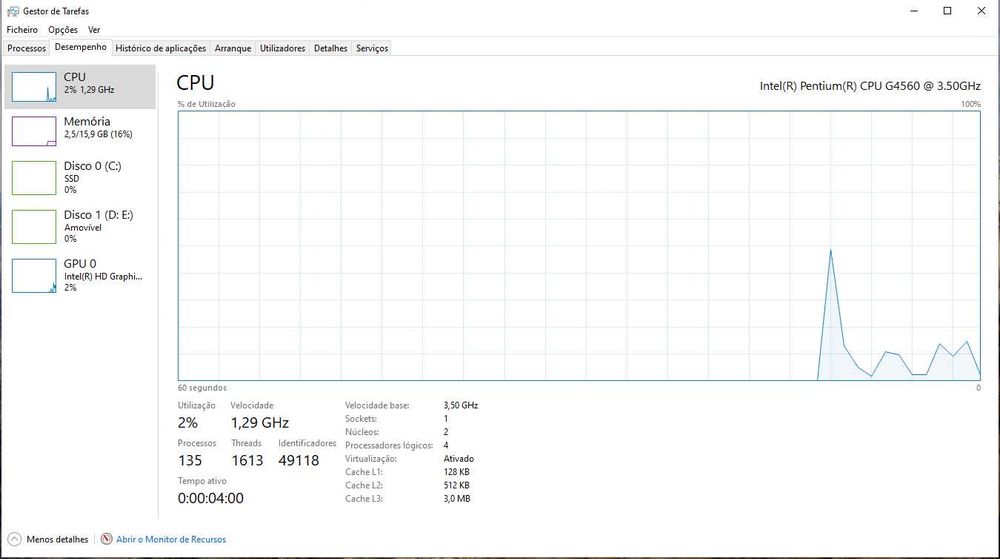
Task: Open the Ver menu
Action: click(x=94, y=29)
